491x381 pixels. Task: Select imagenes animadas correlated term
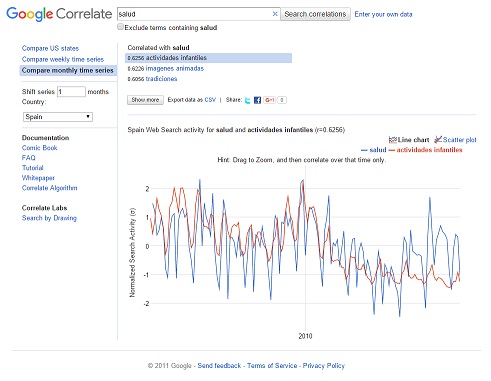pyautogui.click(x=175, y=68)
